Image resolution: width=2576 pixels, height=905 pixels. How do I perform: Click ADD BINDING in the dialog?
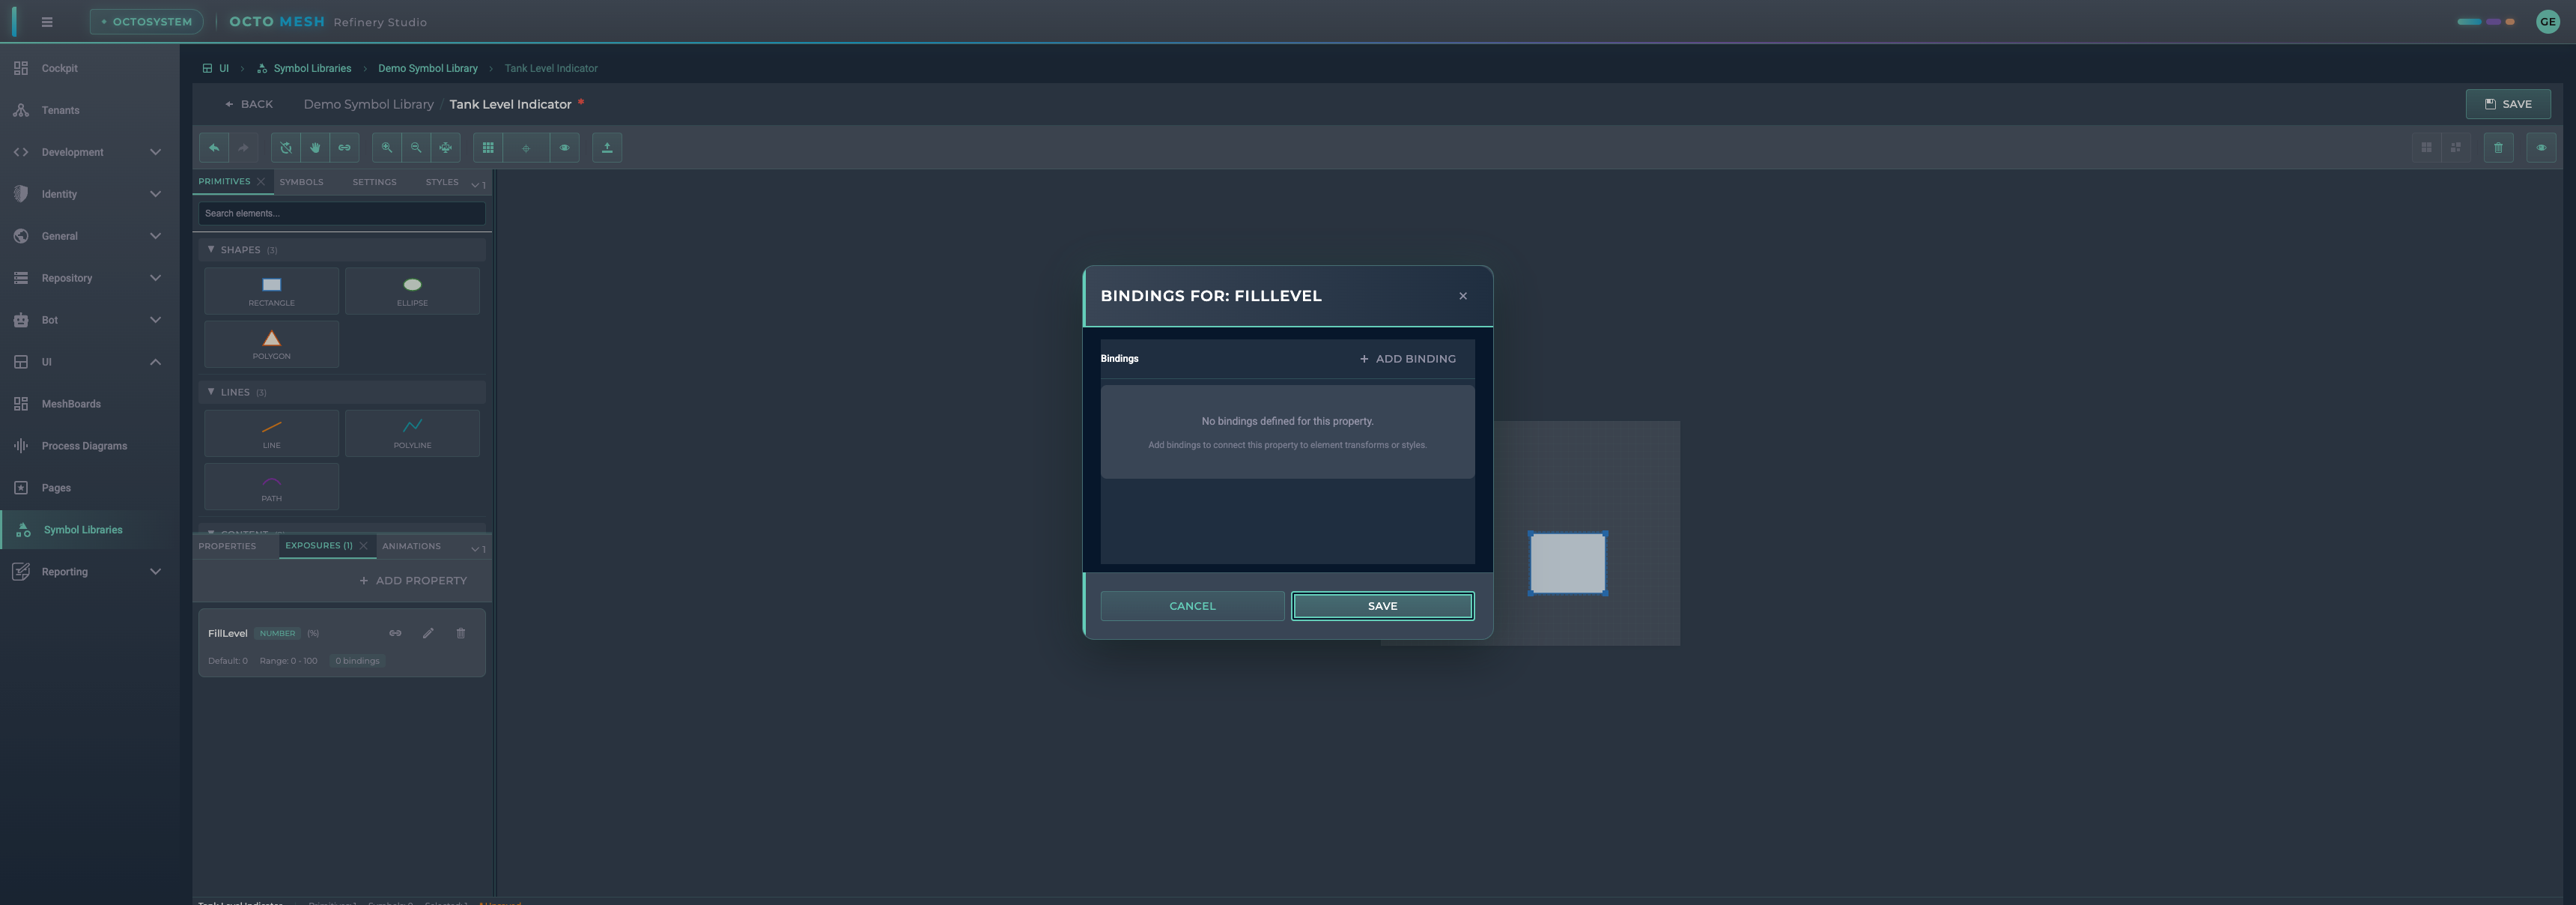tap(1407, 358)
